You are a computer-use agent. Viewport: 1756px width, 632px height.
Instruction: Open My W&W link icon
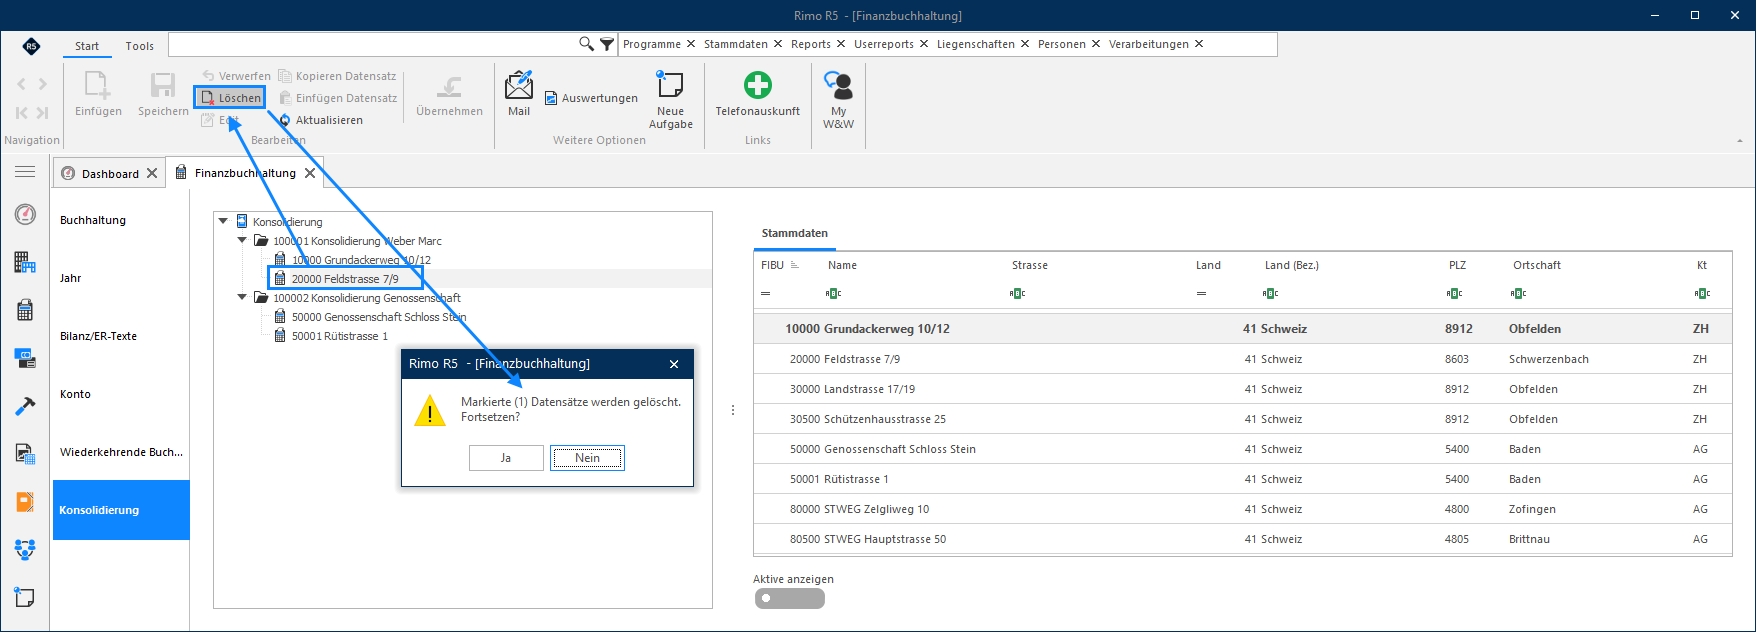(x=838, y=99)
